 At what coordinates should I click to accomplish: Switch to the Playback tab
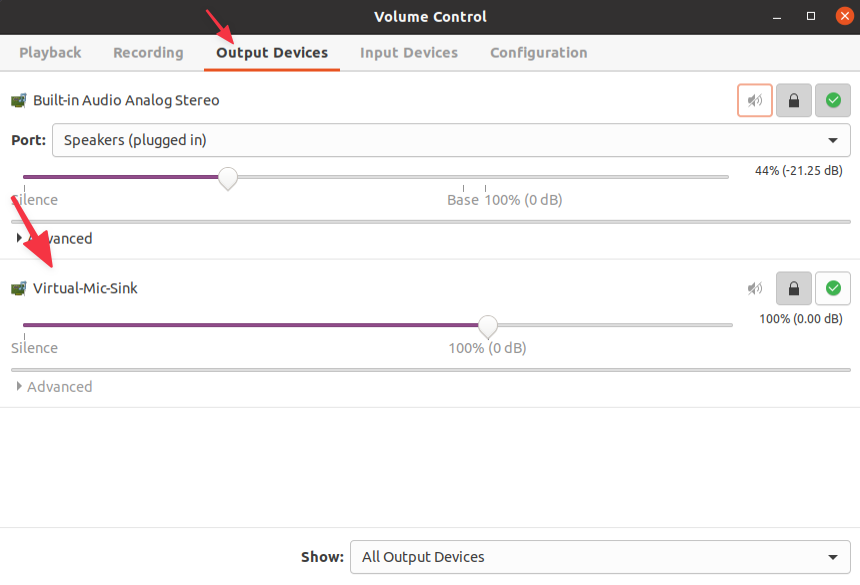pyautogui.click(x=50, y=53)
